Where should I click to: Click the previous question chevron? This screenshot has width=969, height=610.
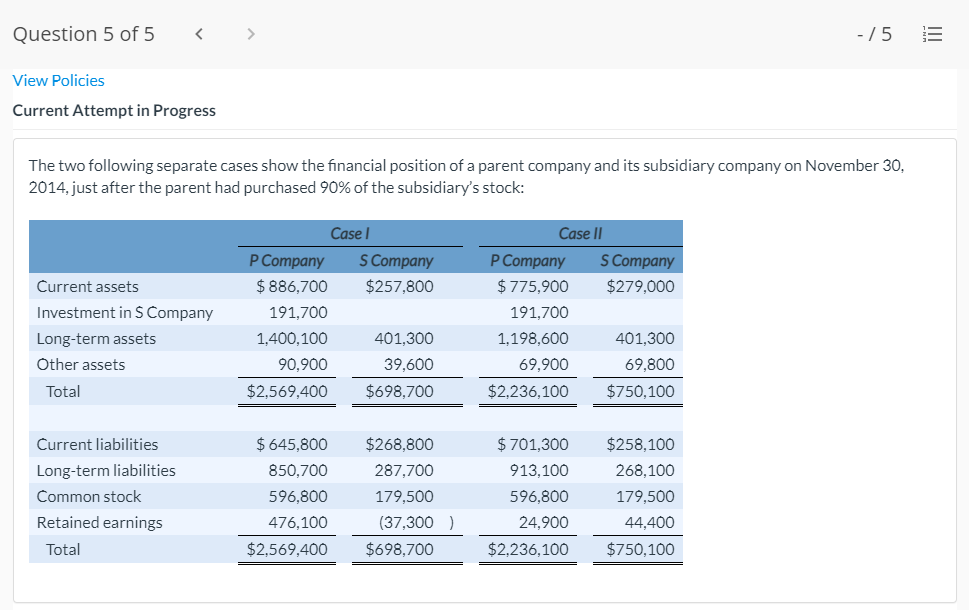point(198,33)
